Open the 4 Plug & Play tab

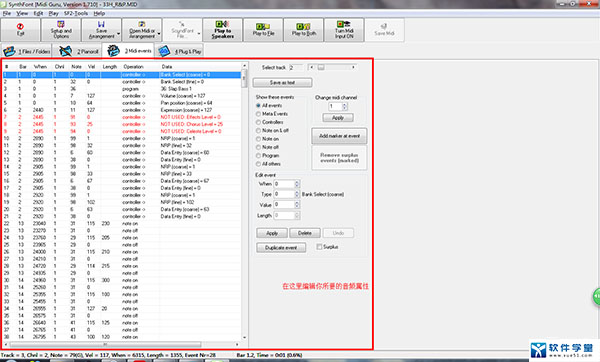(x=179, y=51)
